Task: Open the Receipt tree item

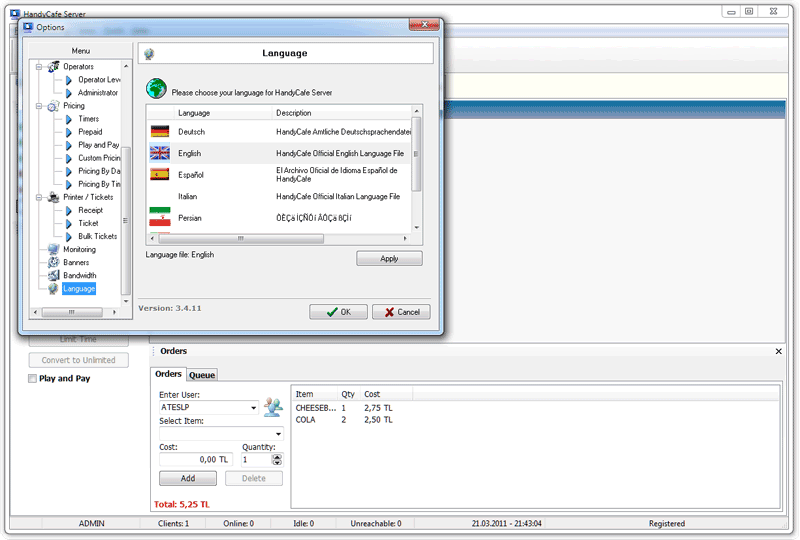Action: tap(90, 211)
